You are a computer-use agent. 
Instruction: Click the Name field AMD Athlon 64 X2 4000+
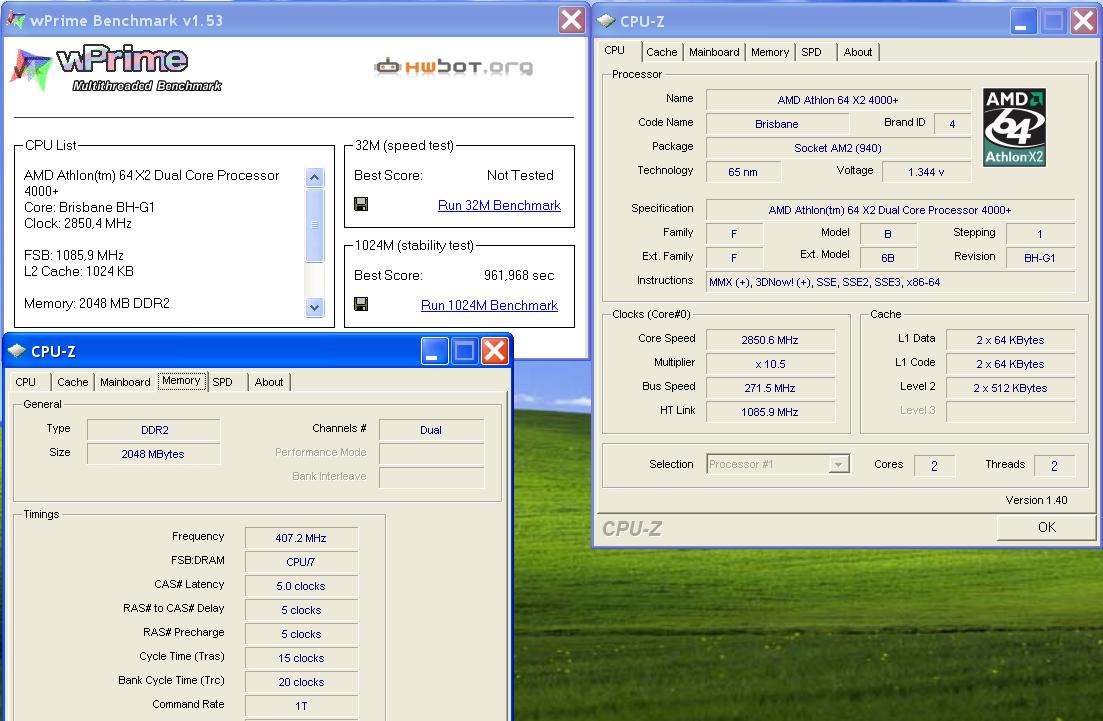838,100
